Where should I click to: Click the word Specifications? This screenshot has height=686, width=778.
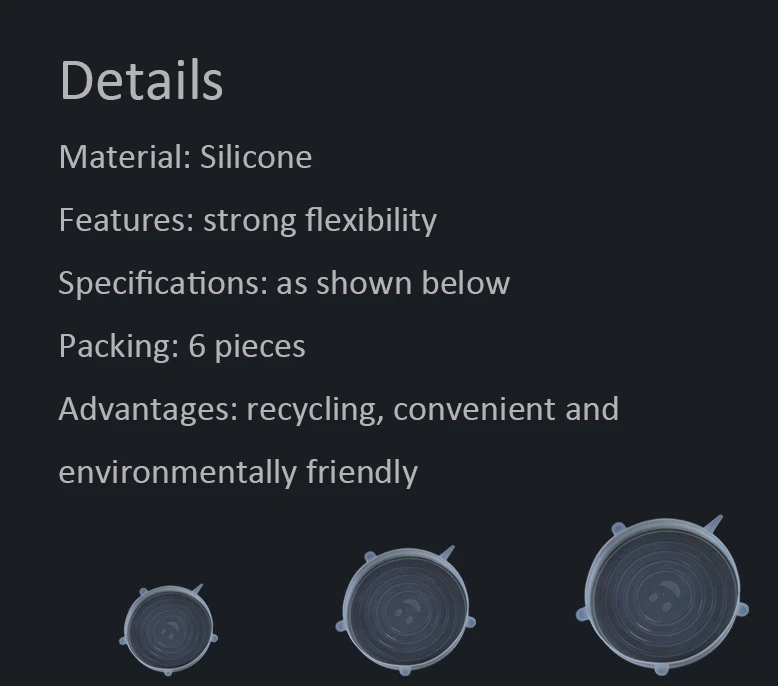(163, 284)
